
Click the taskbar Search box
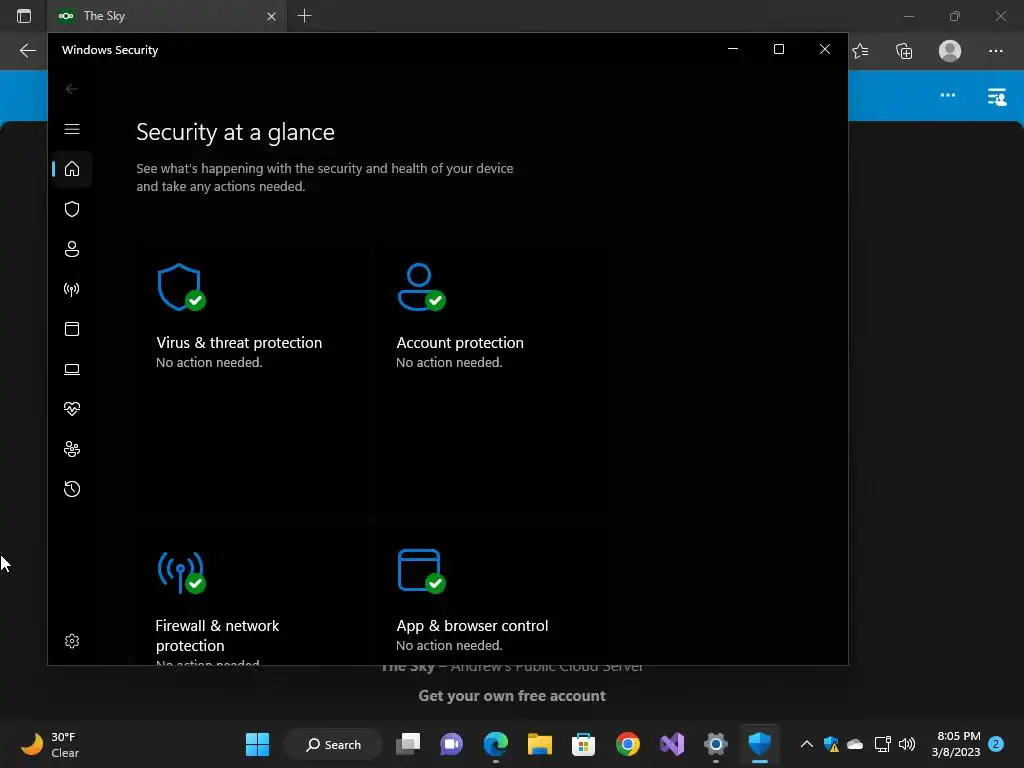click(333, 744)
